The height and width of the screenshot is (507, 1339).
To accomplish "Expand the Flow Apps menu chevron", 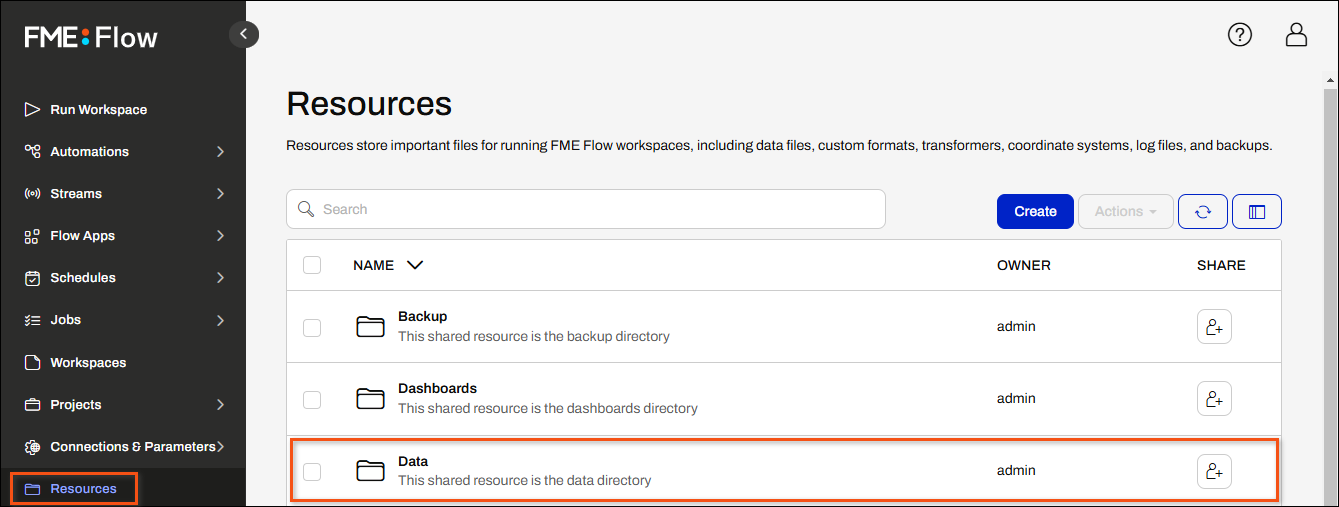I will coord(220,236).
